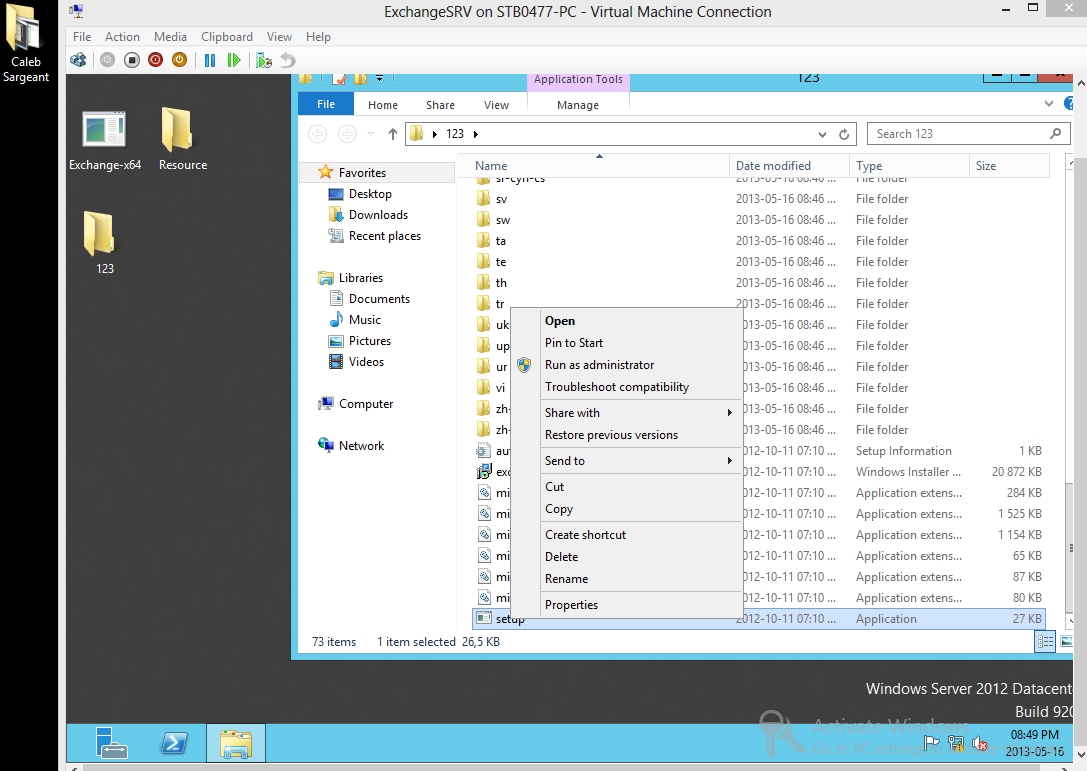Click the Explorer help question icon
This screenshot has height=771, width=1087.
click(1069, 104)
